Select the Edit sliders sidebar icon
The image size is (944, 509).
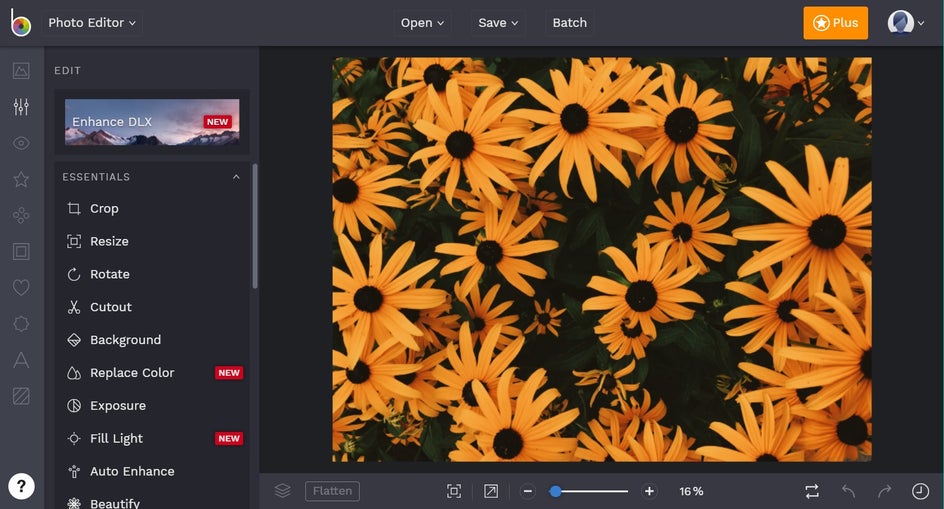[21, 107]
